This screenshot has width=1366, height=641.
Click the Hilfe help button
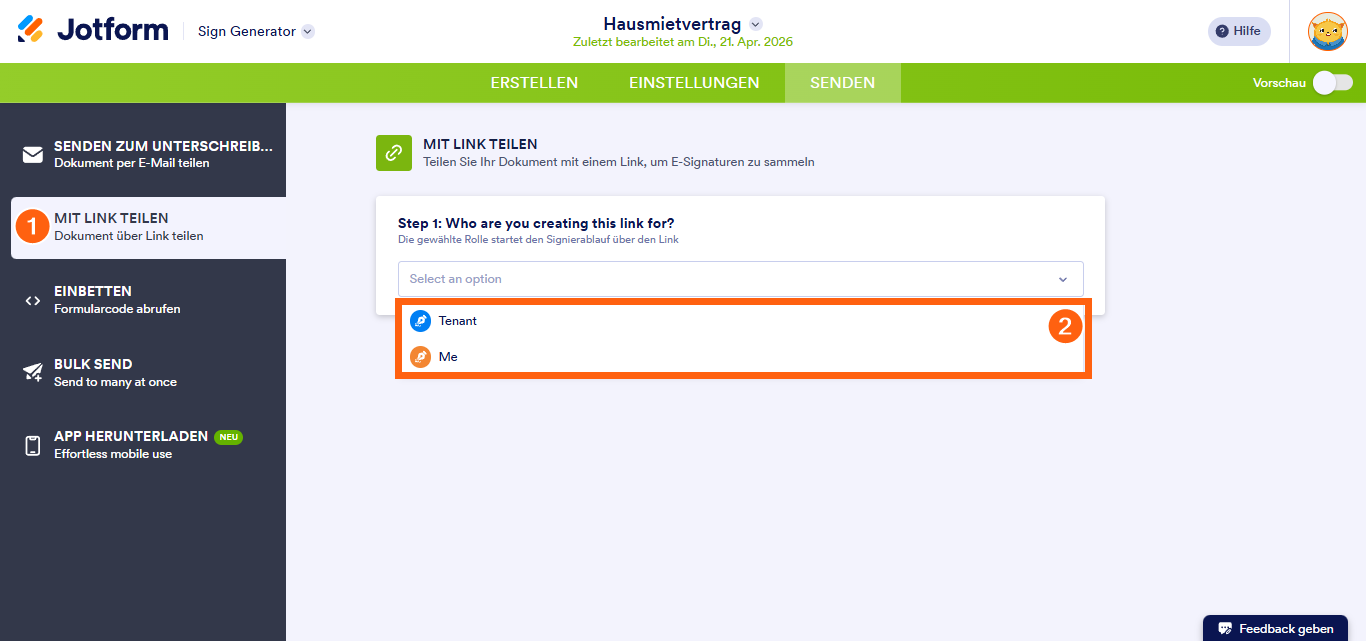click(1239, 31)
